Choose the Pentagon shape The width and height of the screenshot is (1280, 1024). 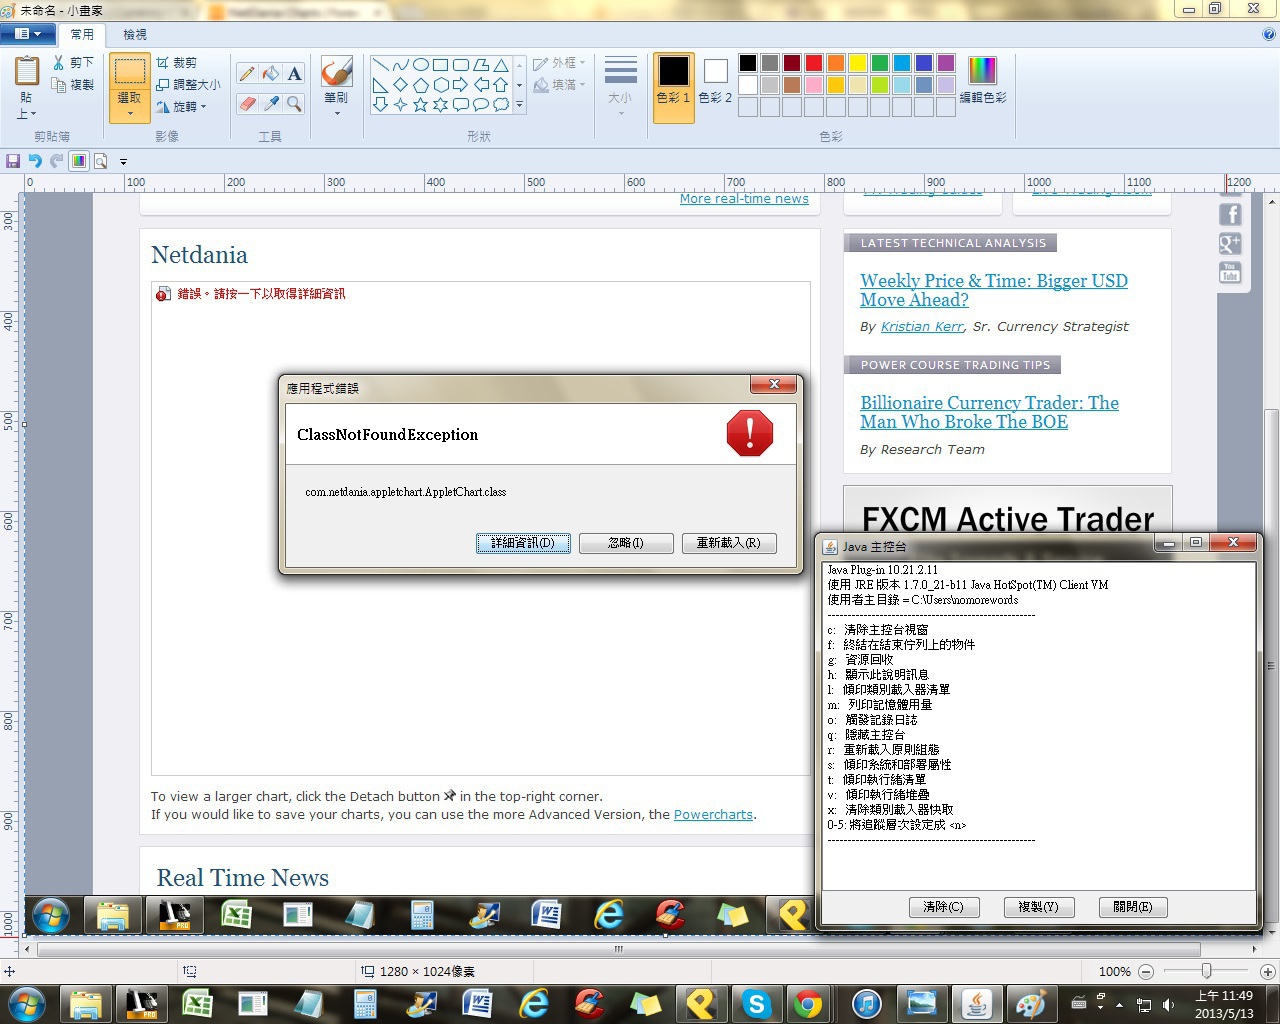(420, 85)
